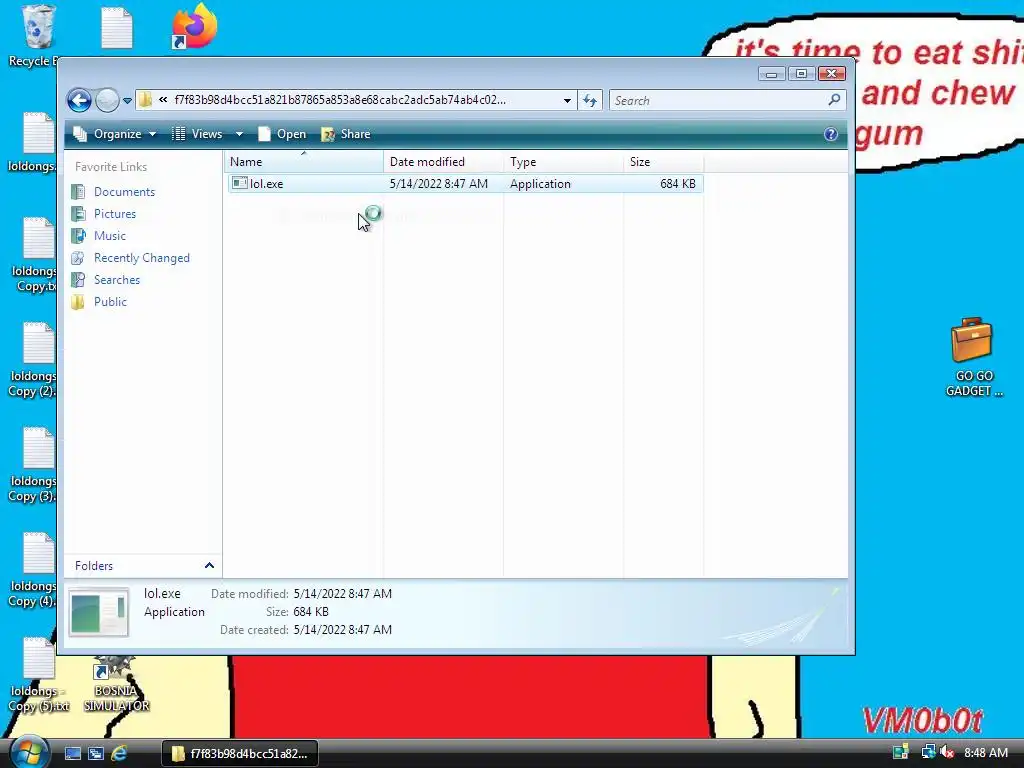1024x768 pixels.
Task: Open the Organize menu
Action: point(115,134)
